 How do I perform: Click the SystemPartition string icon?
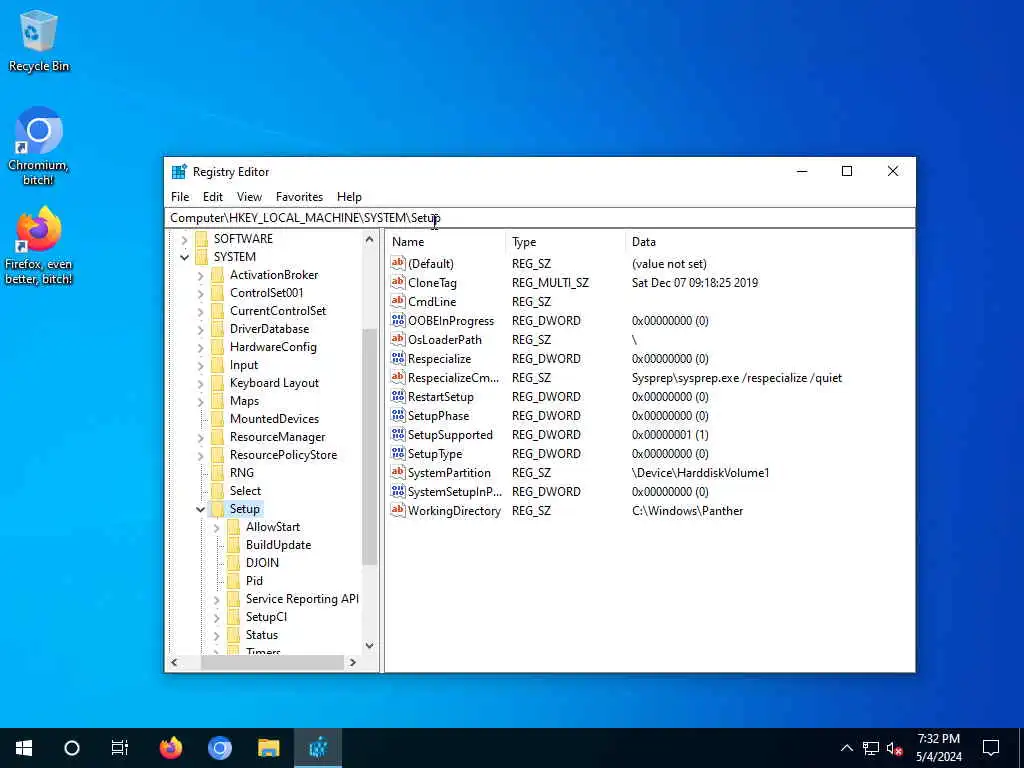(x=398, y=472)
